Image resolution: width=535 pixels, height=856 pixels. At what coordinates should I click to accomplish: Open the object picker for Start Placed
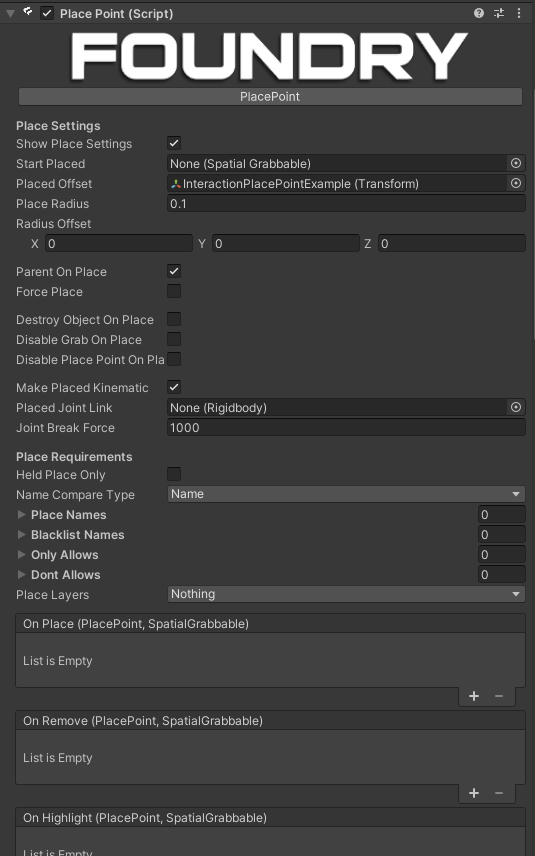pyautogui.click(x=515, y=163)
